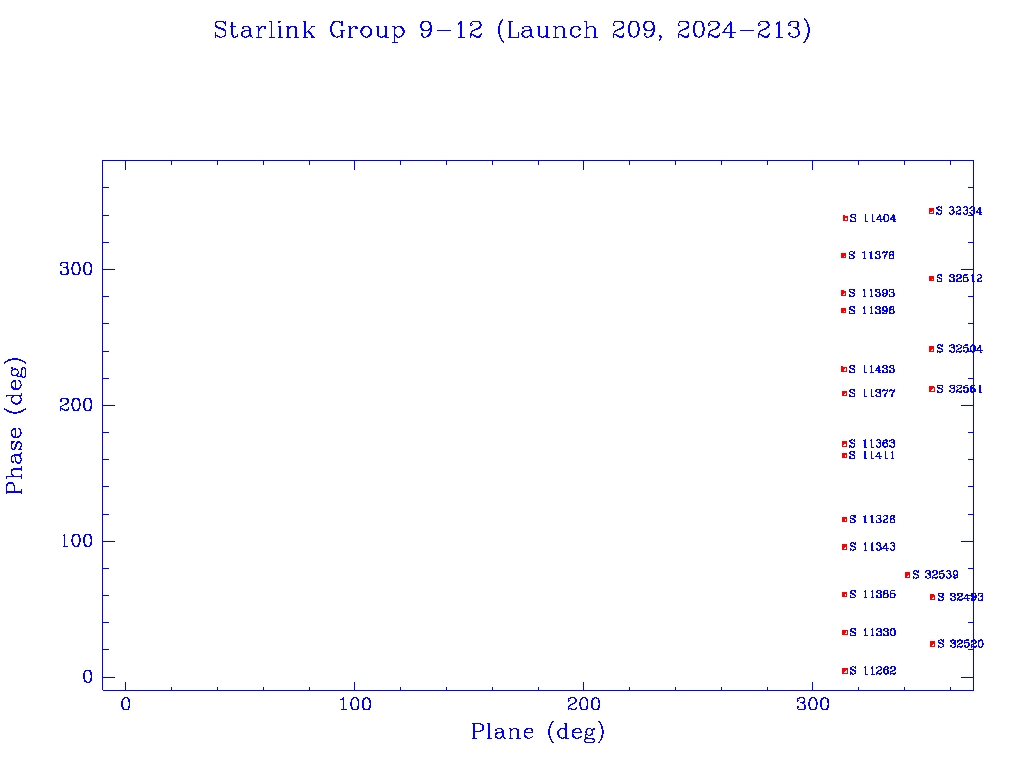
Task: Select the S 32539 data label
Action: click(x=935, y=575)
